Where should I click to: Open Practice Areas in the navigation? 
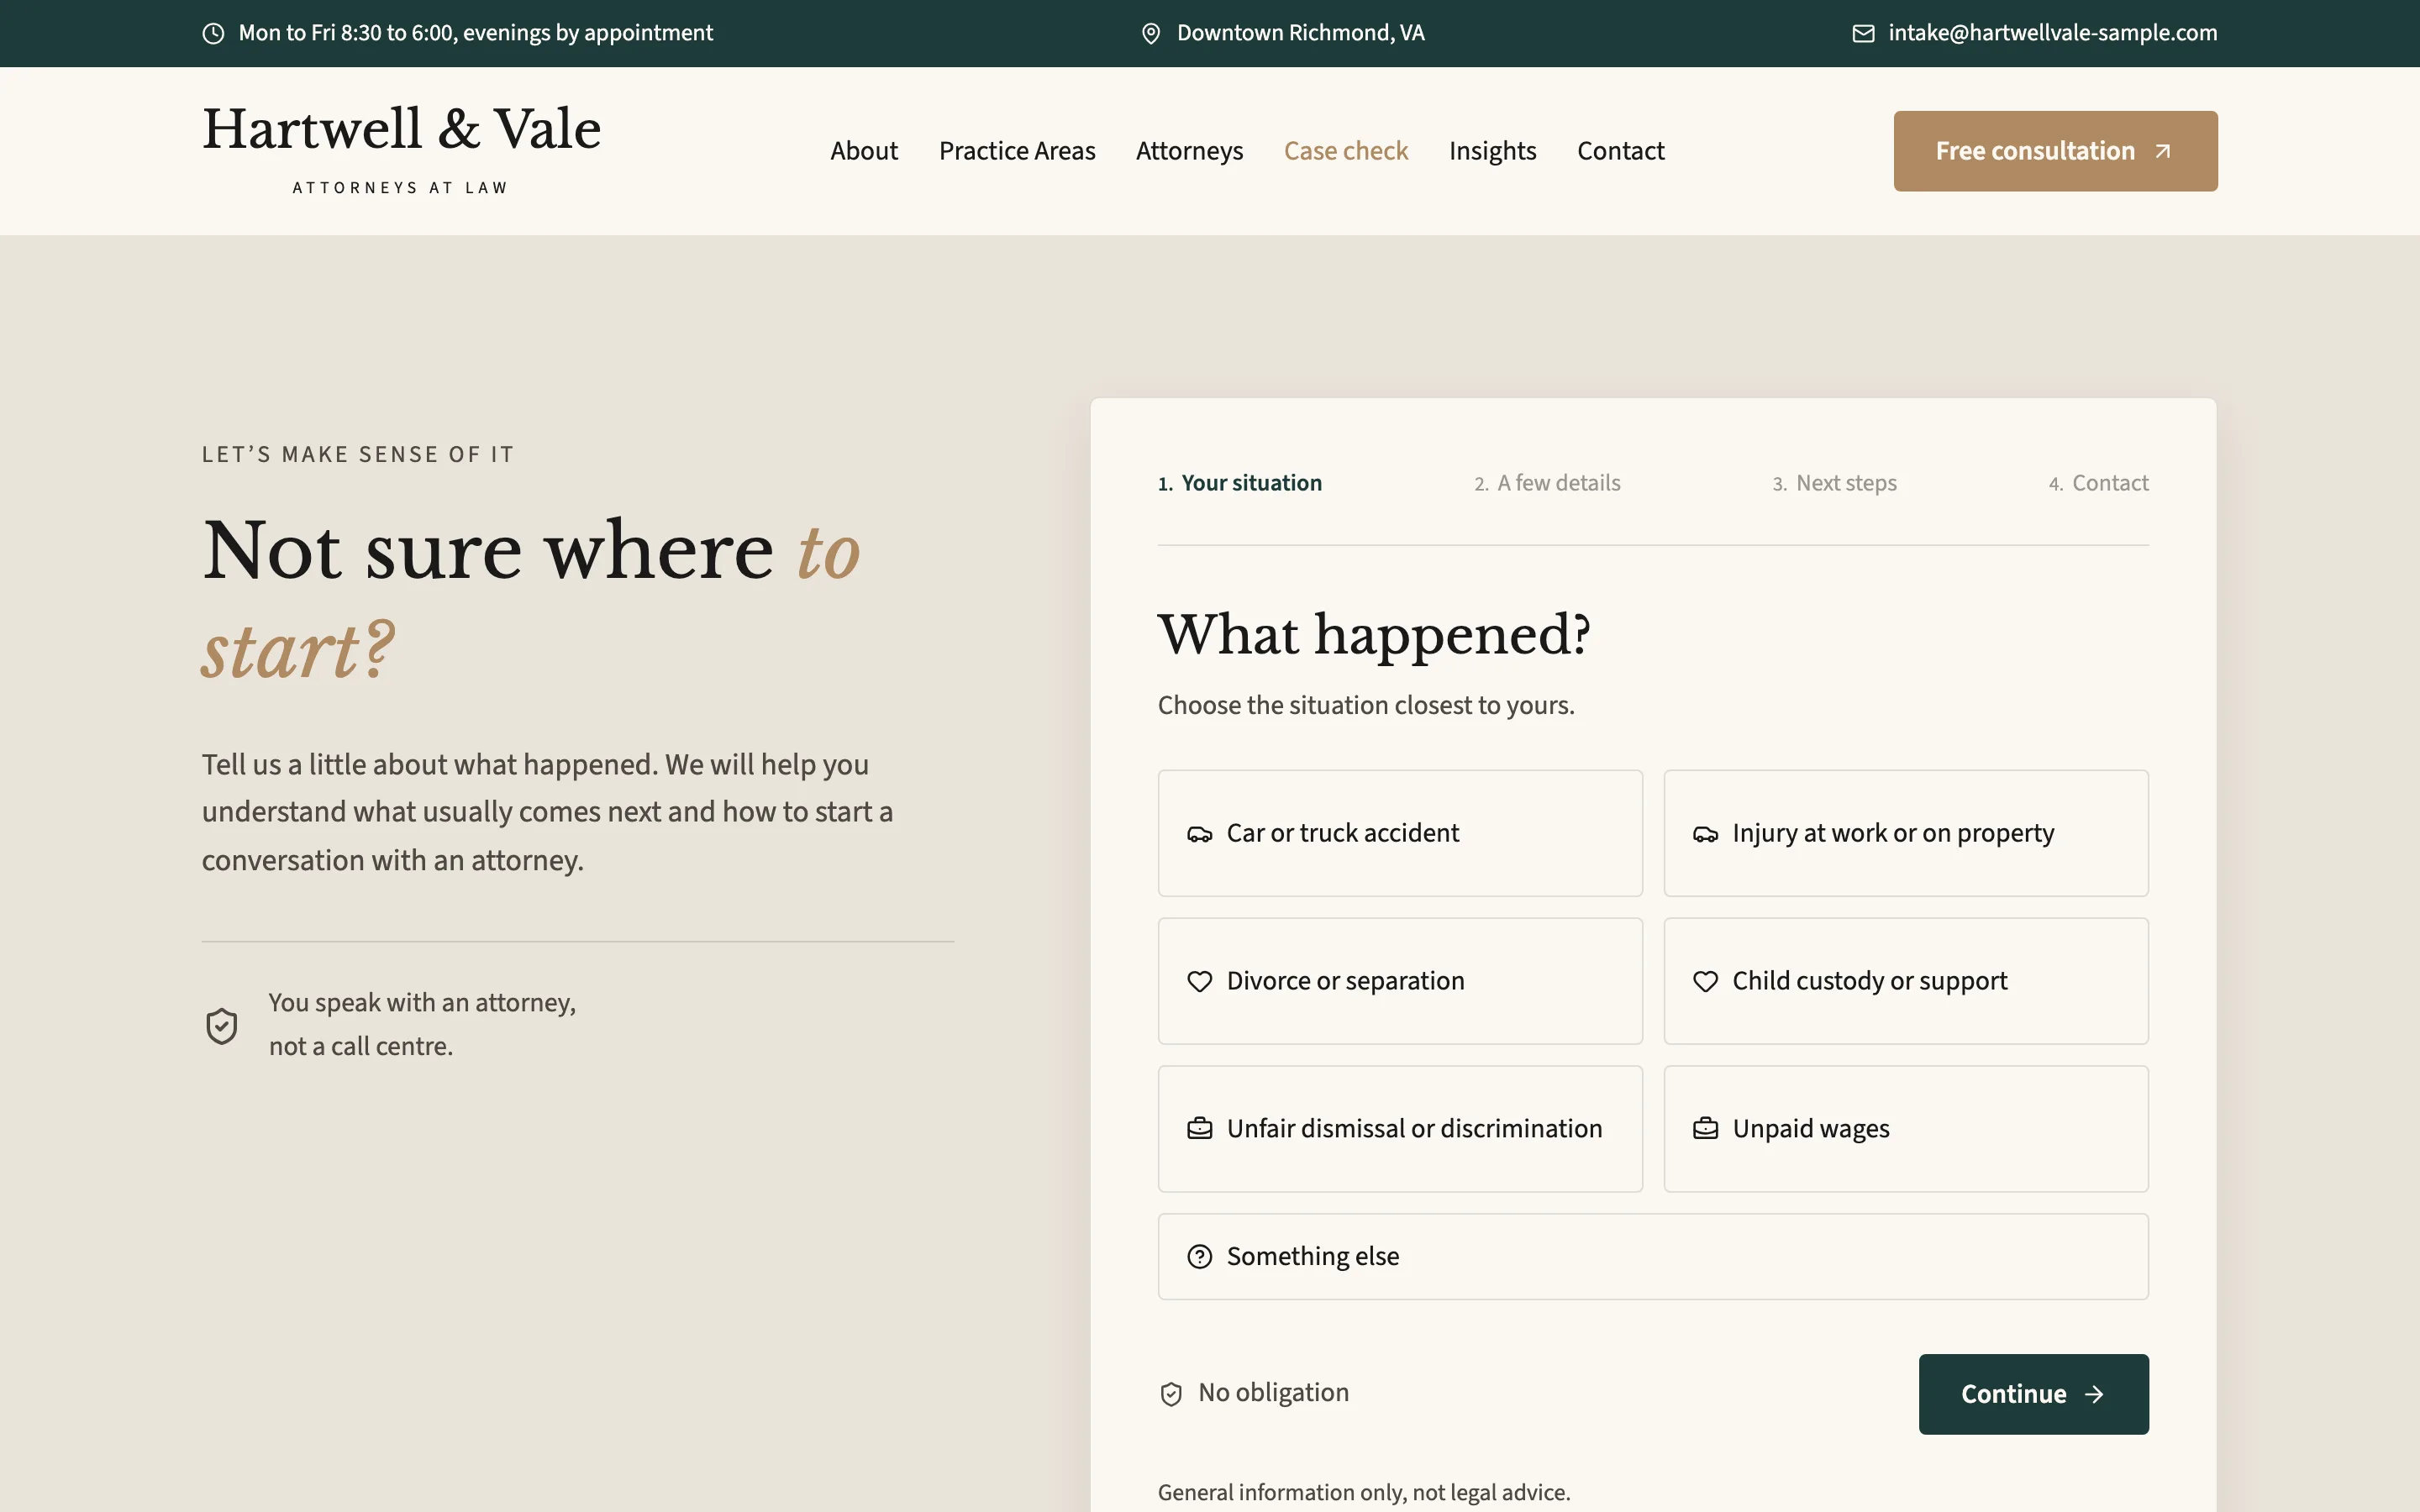click(1017, 151)
